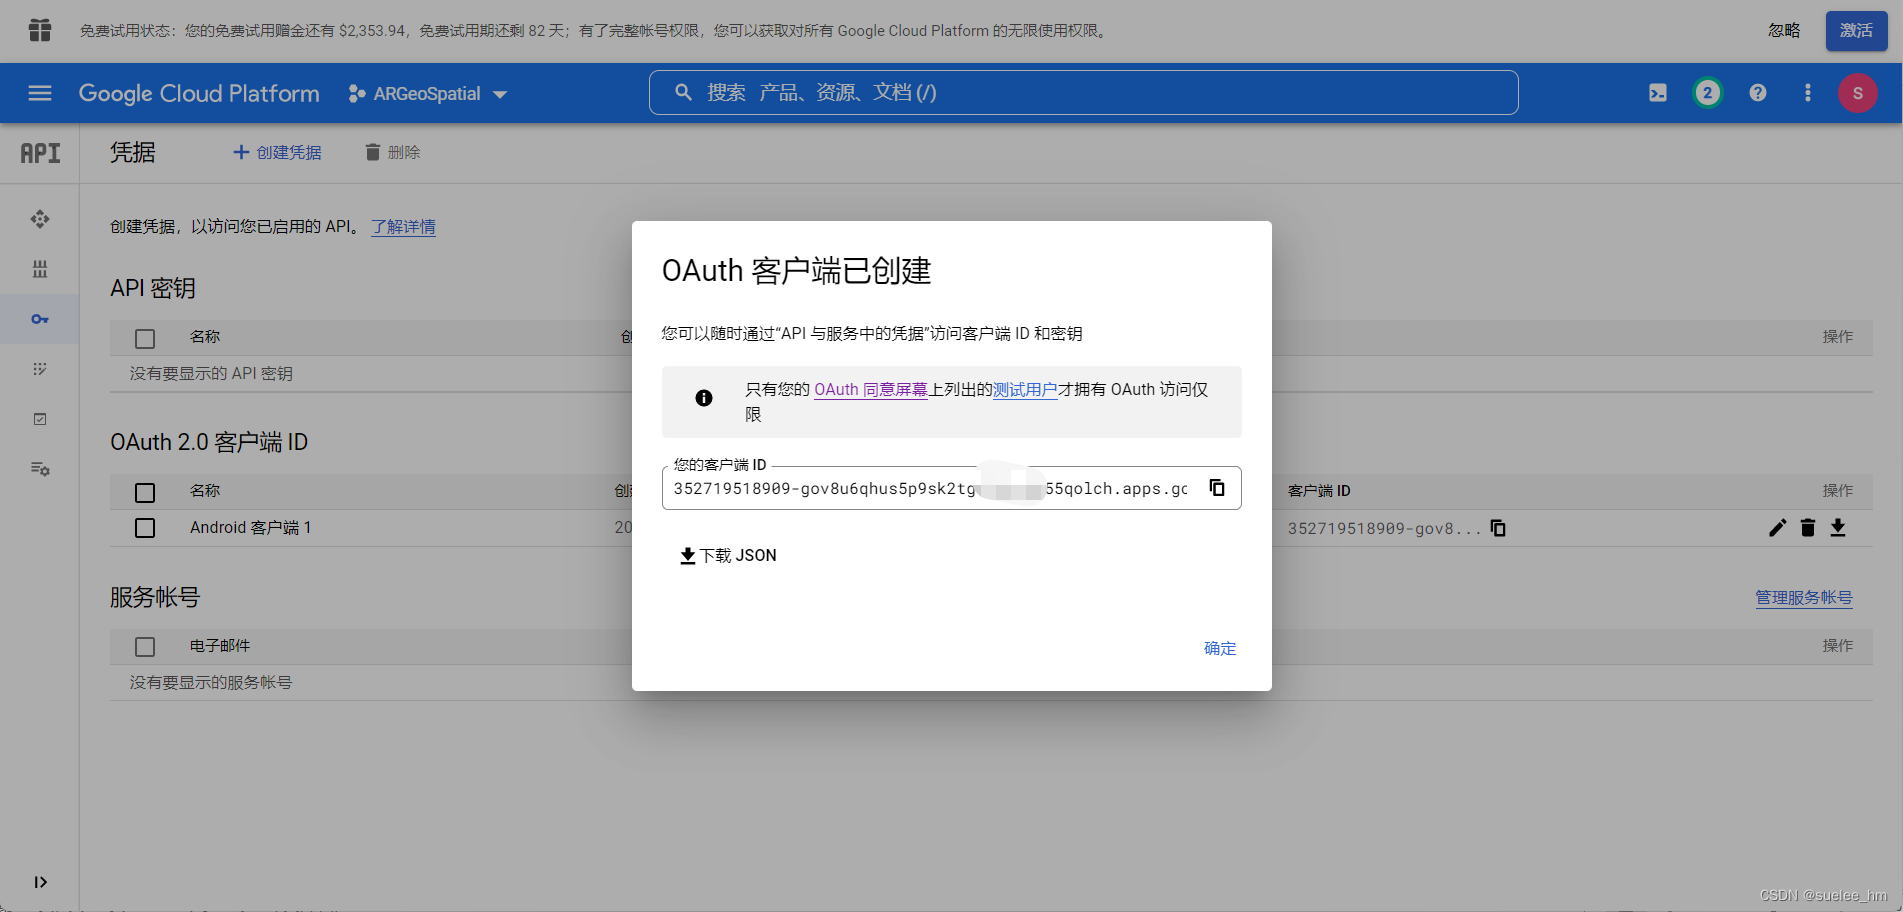Open the OAuth 同意屏幕 link in dialog
Viewport: 1903px width, 912px height.
click(871, 390)
